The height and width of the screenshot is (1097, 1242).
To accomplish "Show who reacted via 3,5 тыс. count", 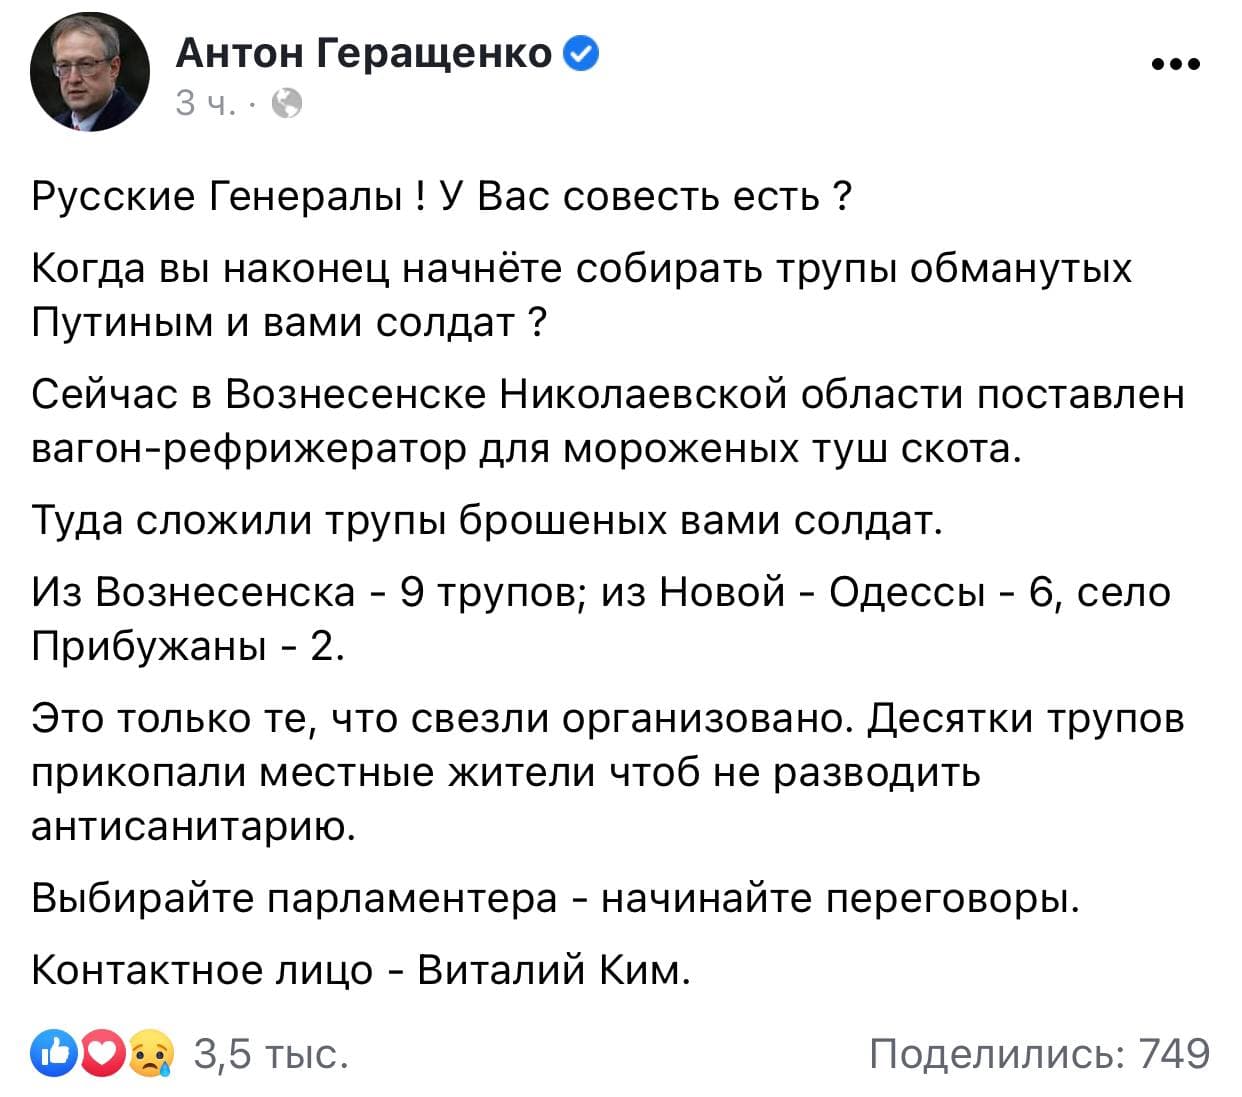I will tap(271, 1054).
